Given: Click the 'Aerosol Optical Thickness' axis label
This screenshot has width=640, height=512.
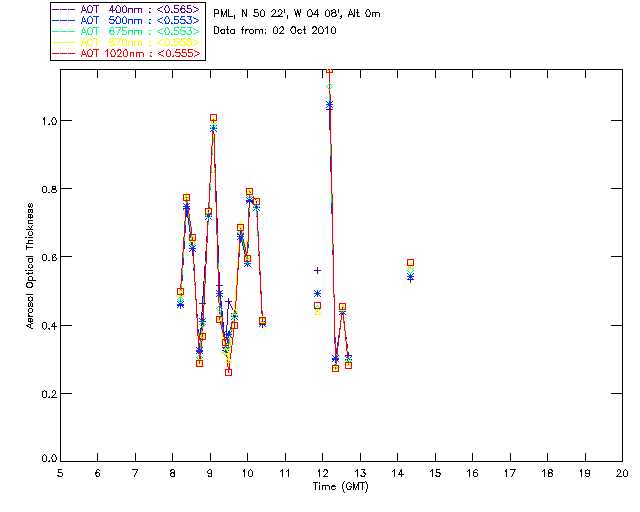Looking at the screenshot, I should click(x=29, y=266).
